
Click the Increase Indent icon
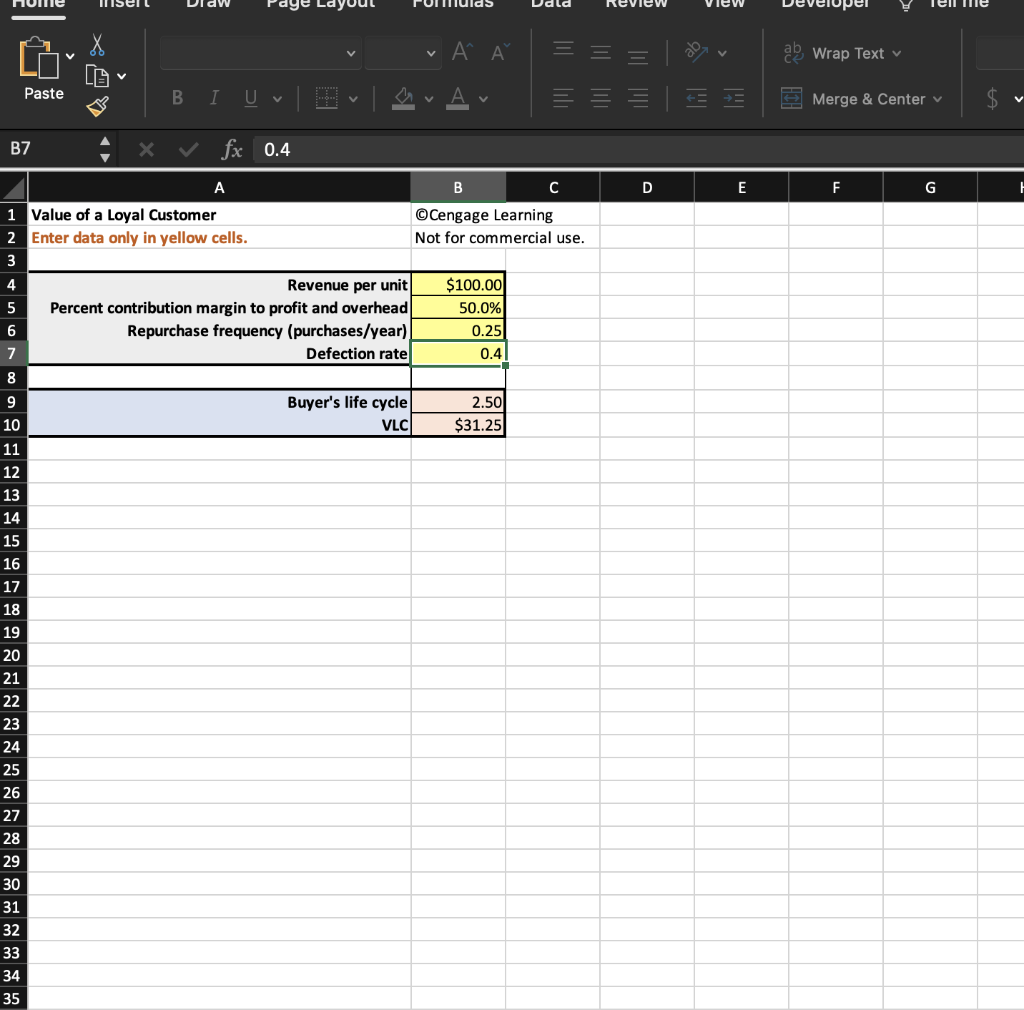pos(734,97)
